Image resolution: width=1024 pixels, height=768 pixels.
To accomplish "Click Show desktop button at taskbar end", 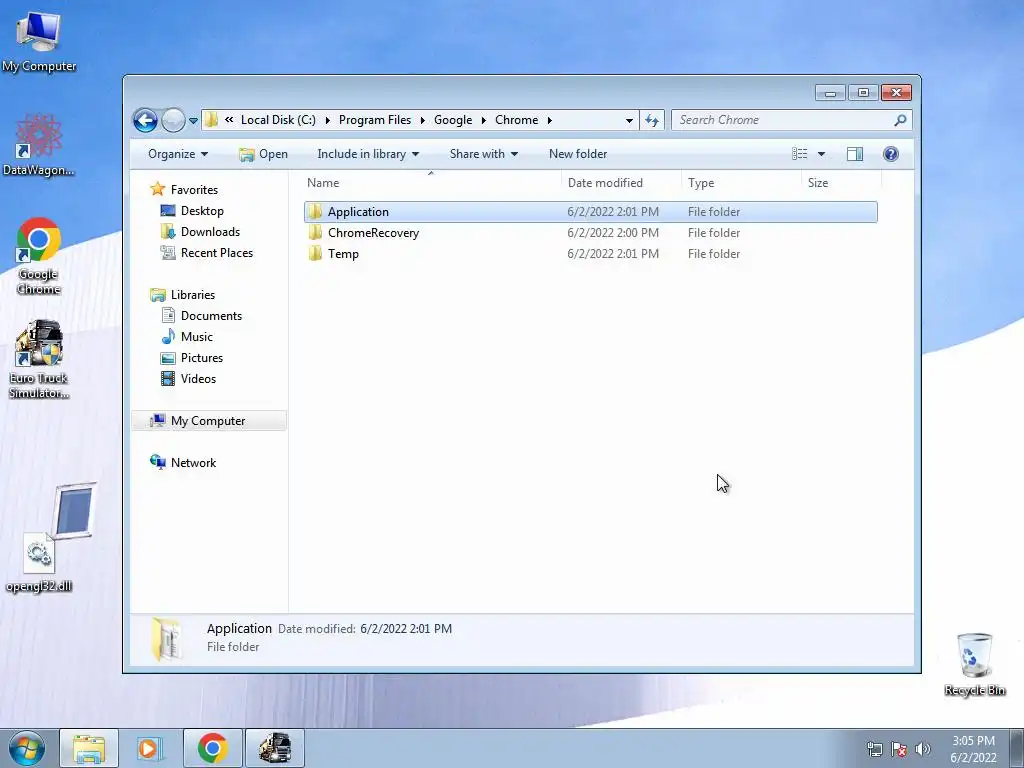I will click(1017, 748).
